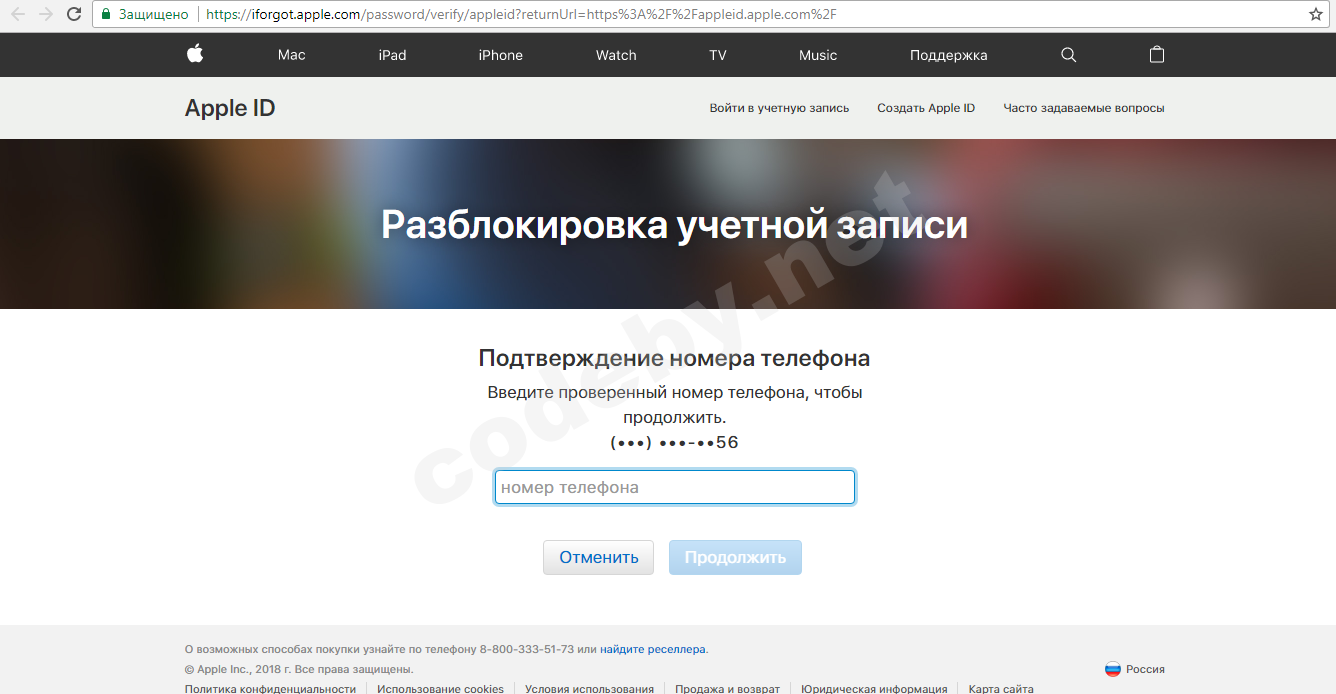Open Карта сайта footer link
The height and width of the screenshot is (694, 1336).
[1001, 689]
